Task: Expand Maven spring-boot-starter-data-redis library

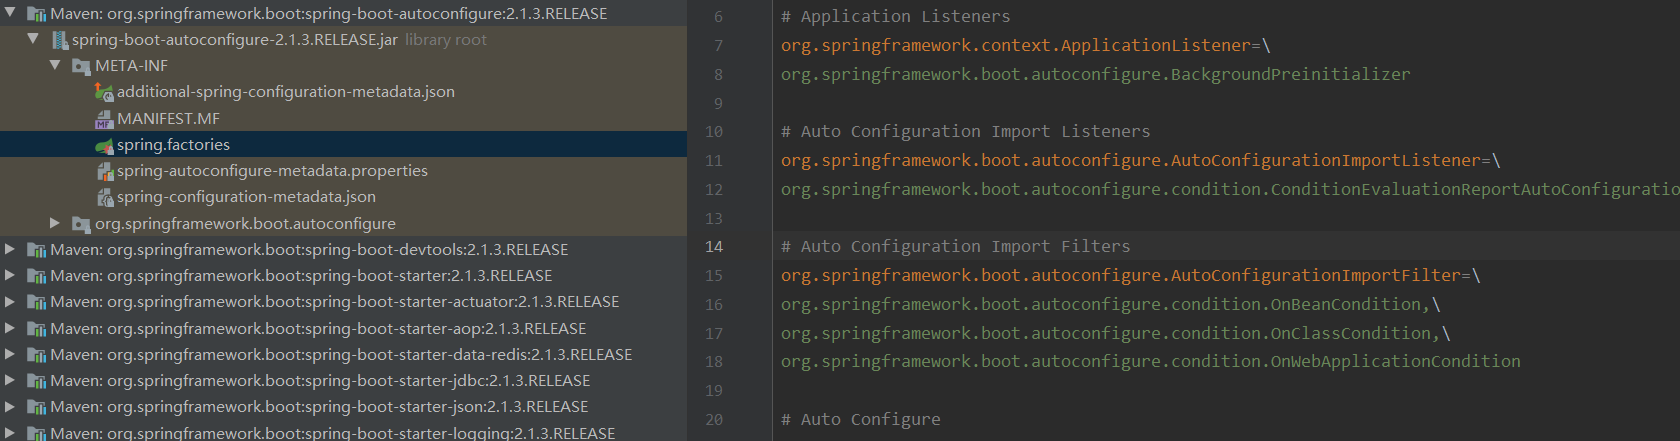Action: [10, 354]
